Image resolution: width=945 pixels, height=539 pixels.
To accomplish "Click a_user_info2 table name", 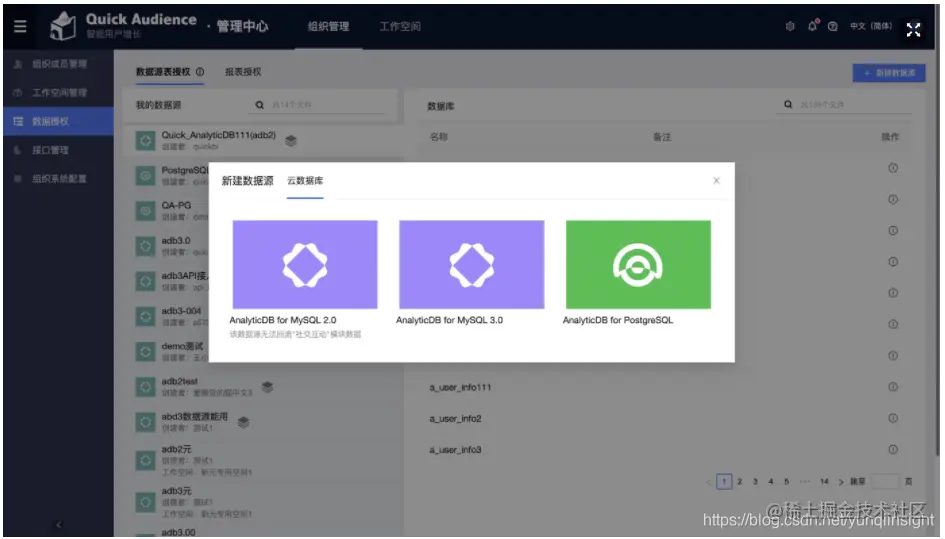I will click(x=455, y=418).
